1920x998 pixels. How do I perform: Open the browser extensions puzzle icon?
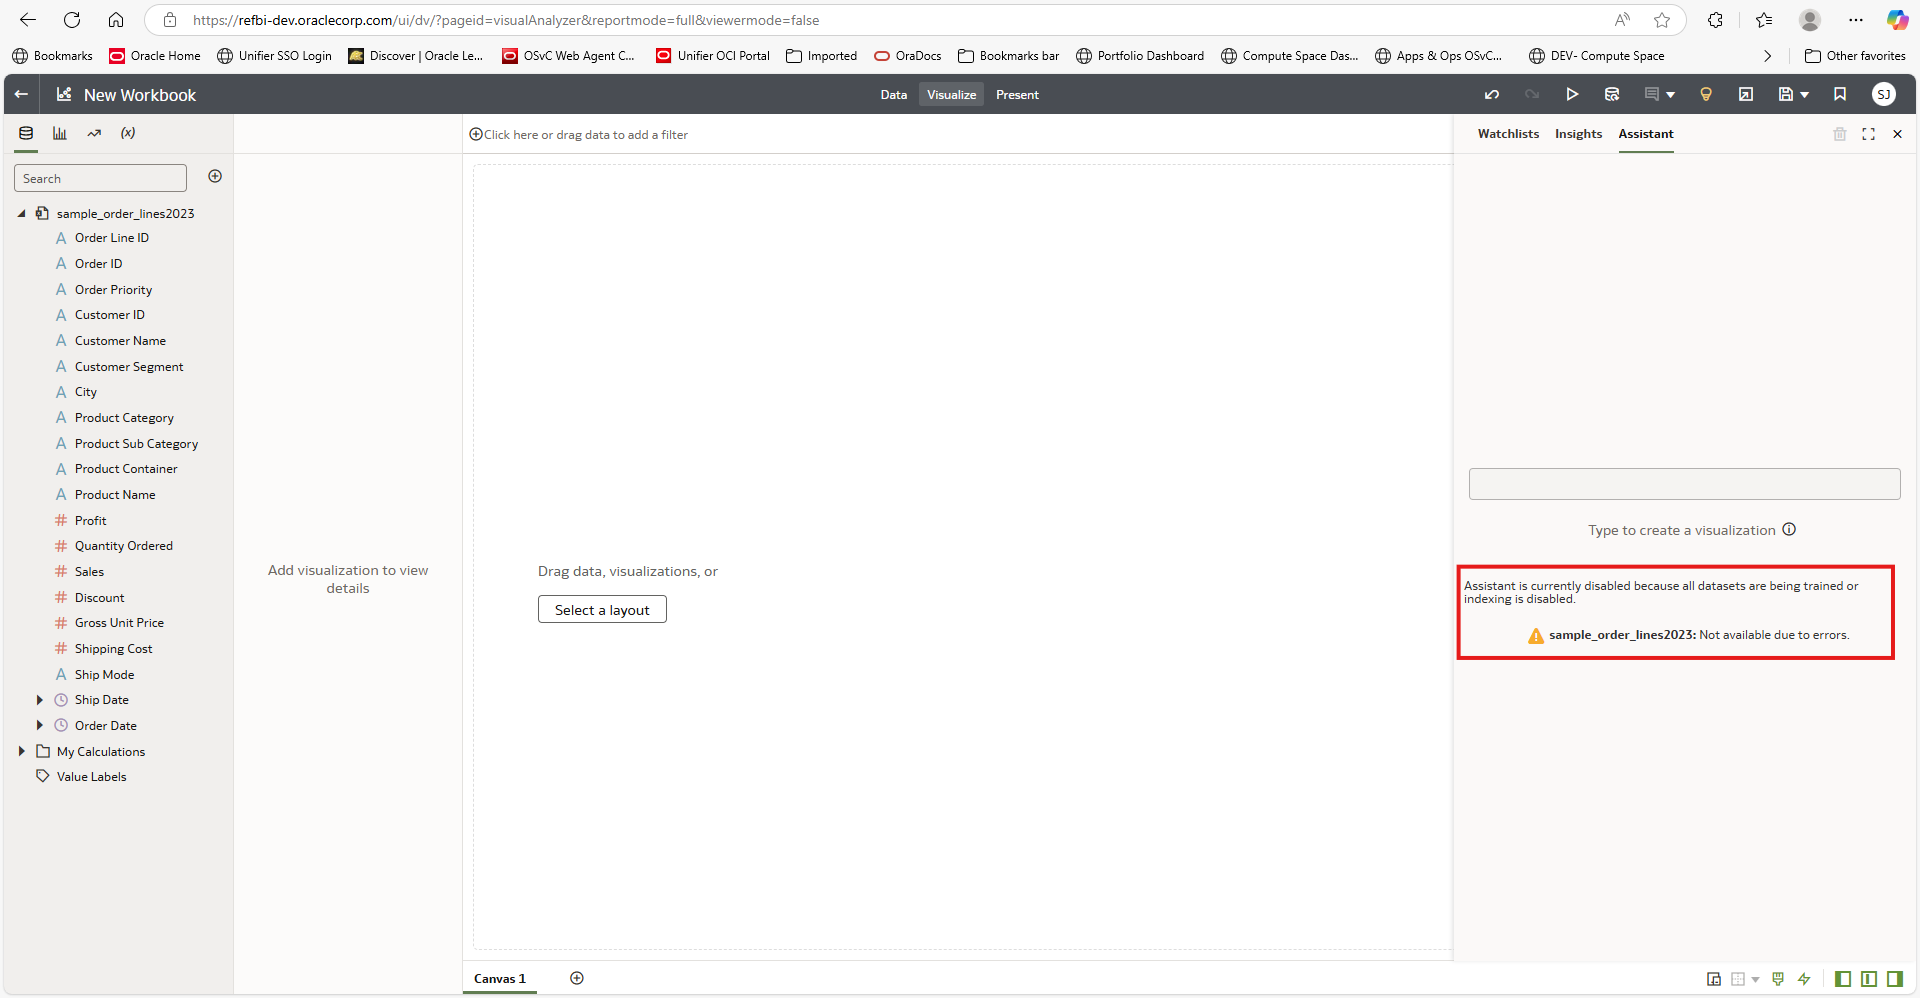(x=1716, y=20)
